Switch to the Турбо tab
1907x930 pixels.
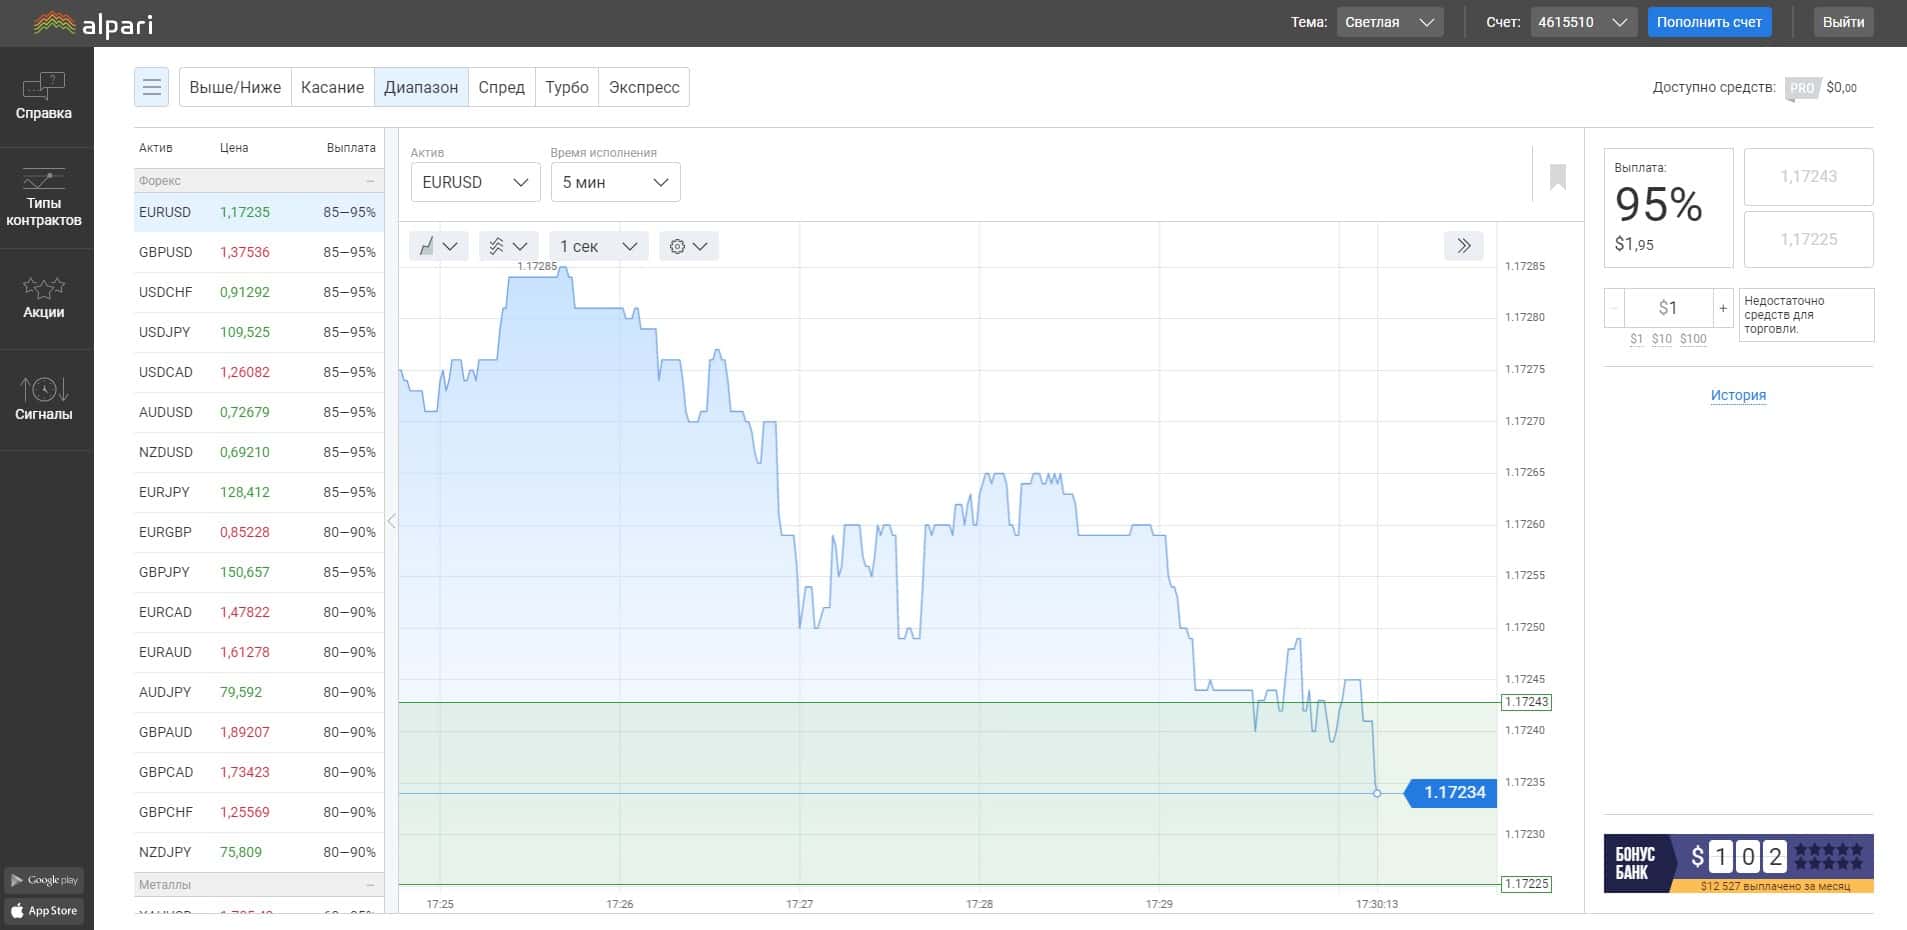click(x=567, y=87)
